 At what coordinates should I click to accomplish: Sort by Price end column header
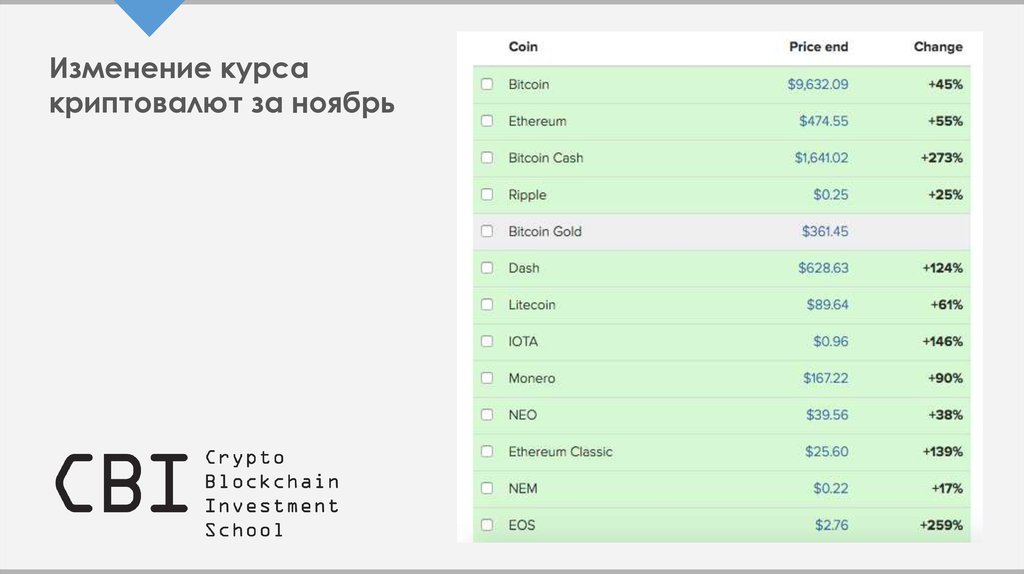(x=818, y=47)
